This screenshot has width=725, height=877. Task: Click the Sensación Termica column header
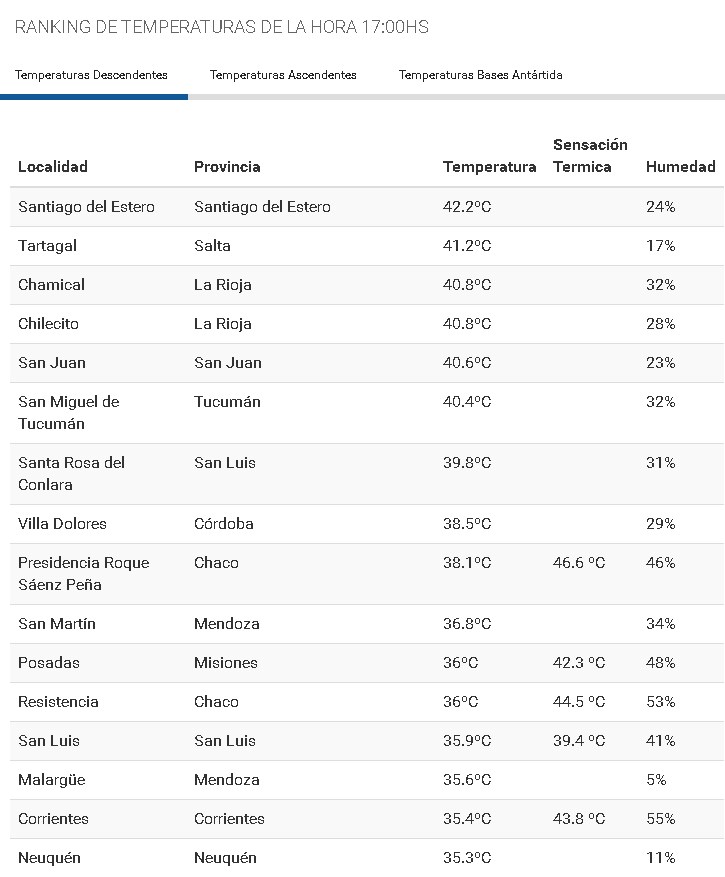click(590, 156)
